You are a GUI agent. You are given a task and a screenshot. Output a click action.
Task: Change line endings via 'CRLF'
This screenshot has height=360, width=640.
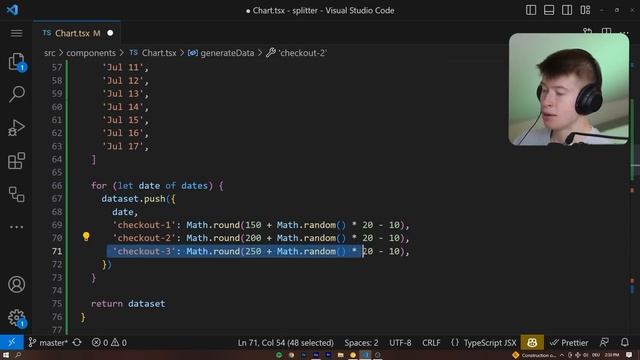(x=431, y=342)
